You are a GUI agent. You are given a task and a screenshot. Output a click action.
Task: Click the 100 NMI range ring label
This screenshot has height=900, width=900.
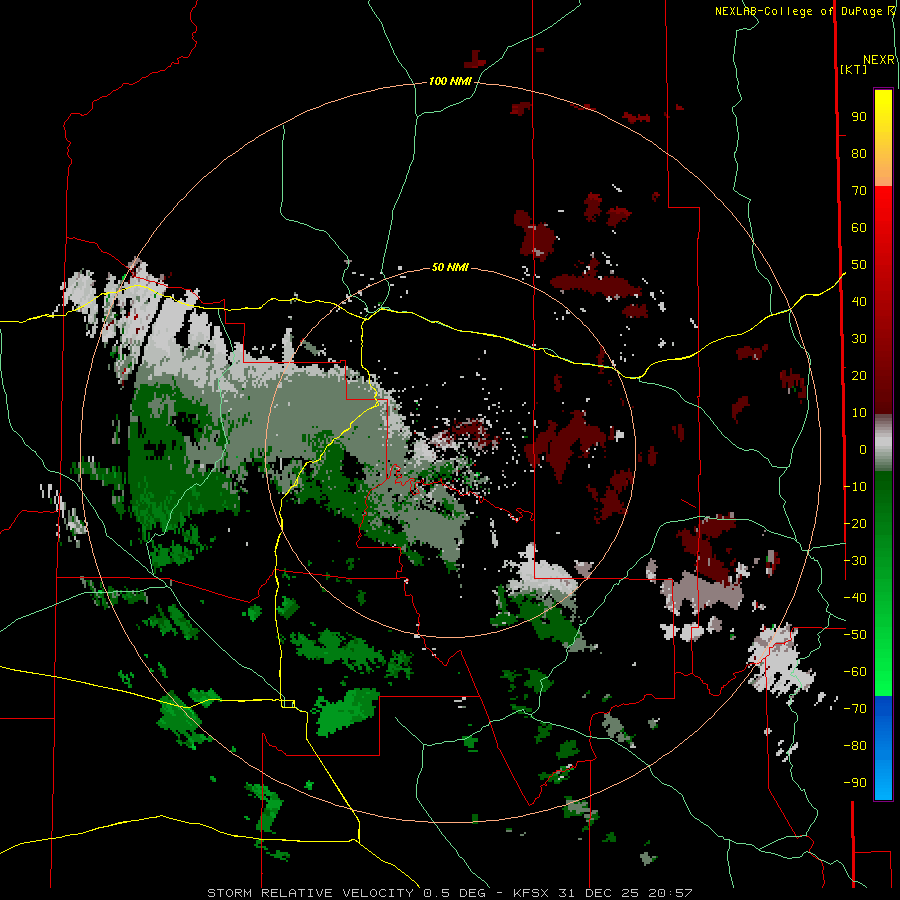point(450,82)
